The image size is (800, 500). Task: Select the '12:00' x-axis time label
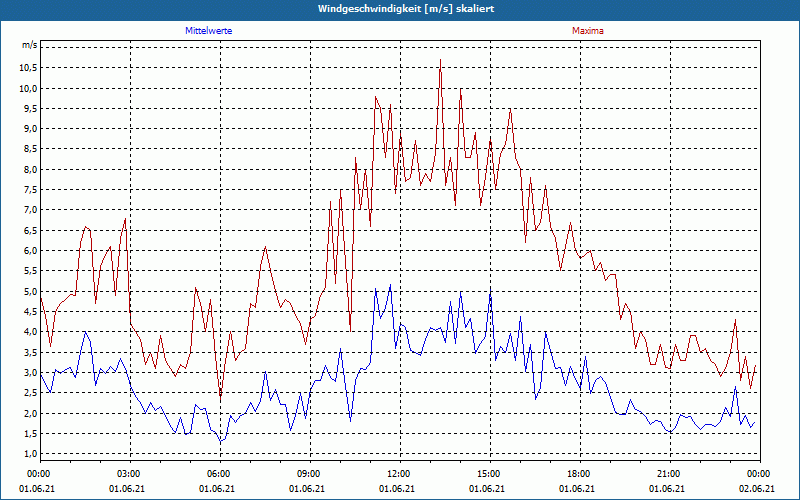[400, 474]
